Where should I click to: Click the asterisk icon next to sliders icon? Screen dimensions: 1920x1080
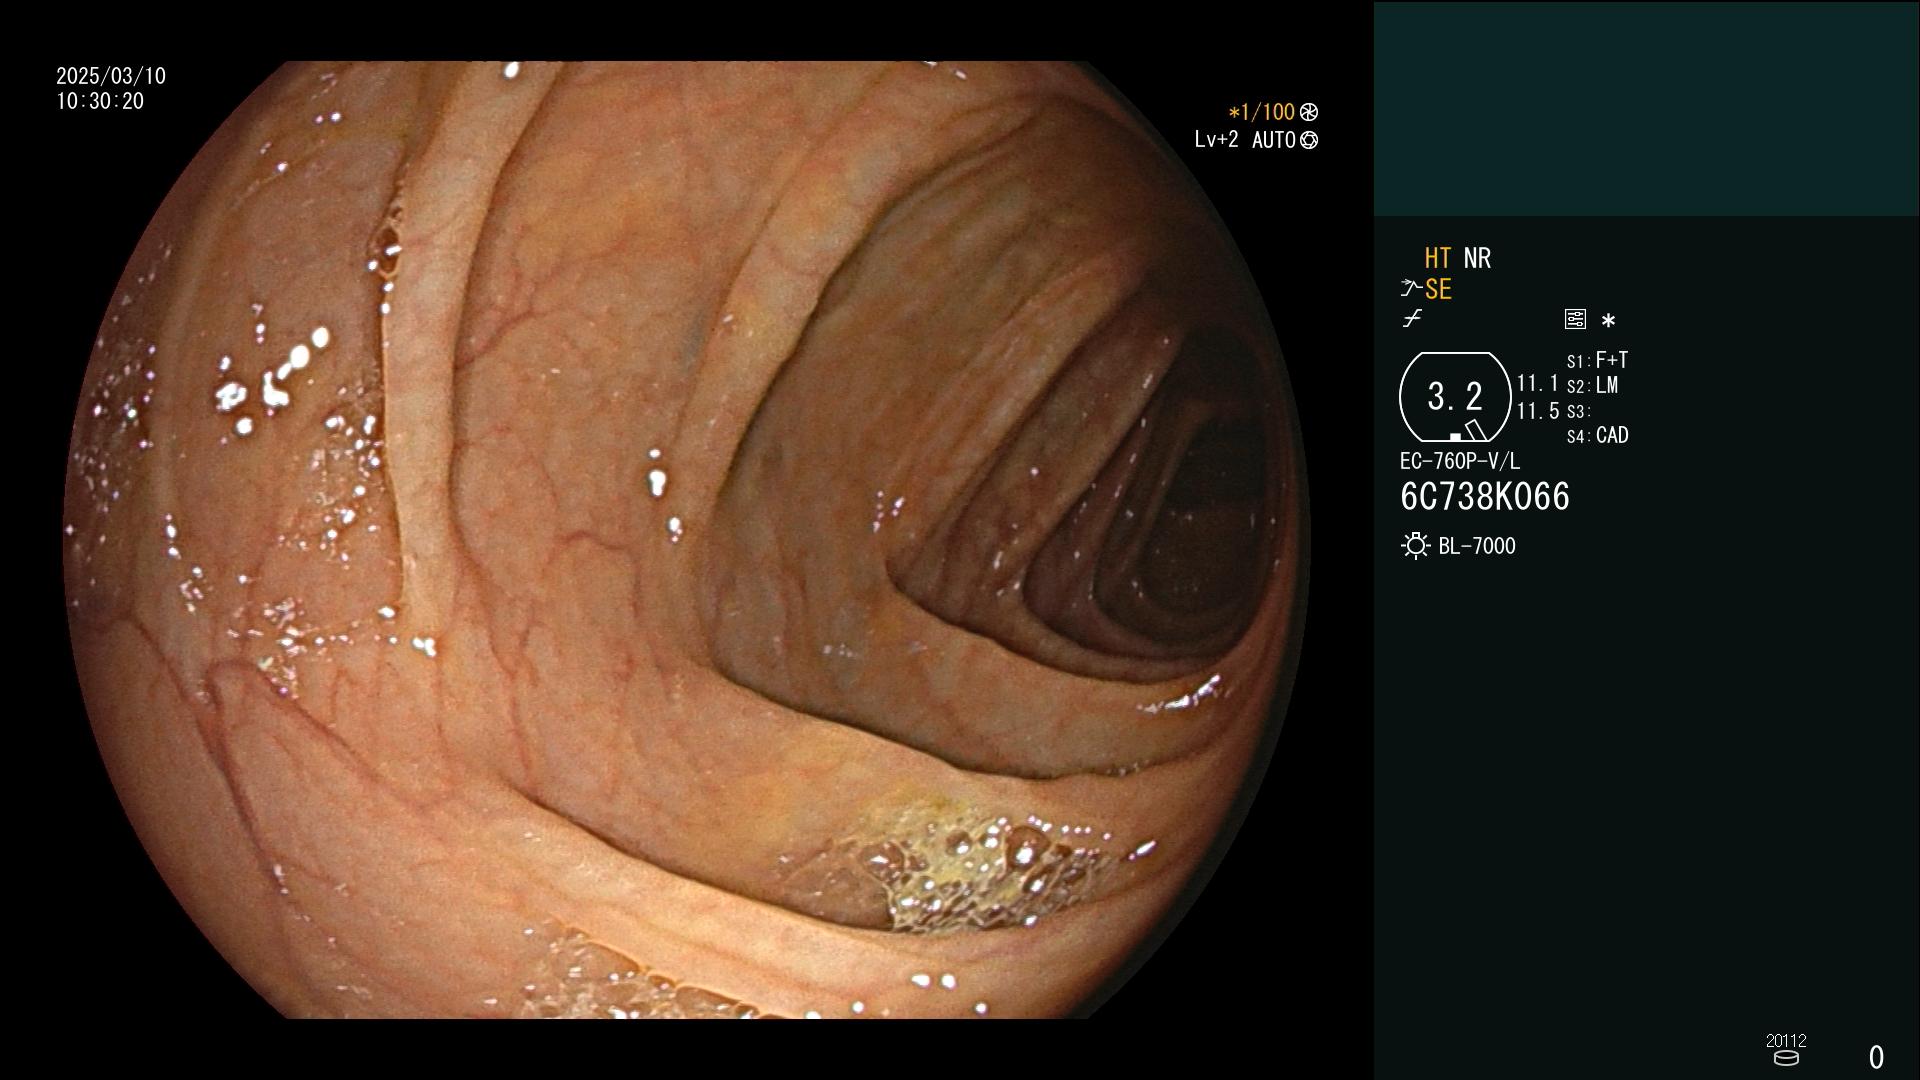(1608, 321)
